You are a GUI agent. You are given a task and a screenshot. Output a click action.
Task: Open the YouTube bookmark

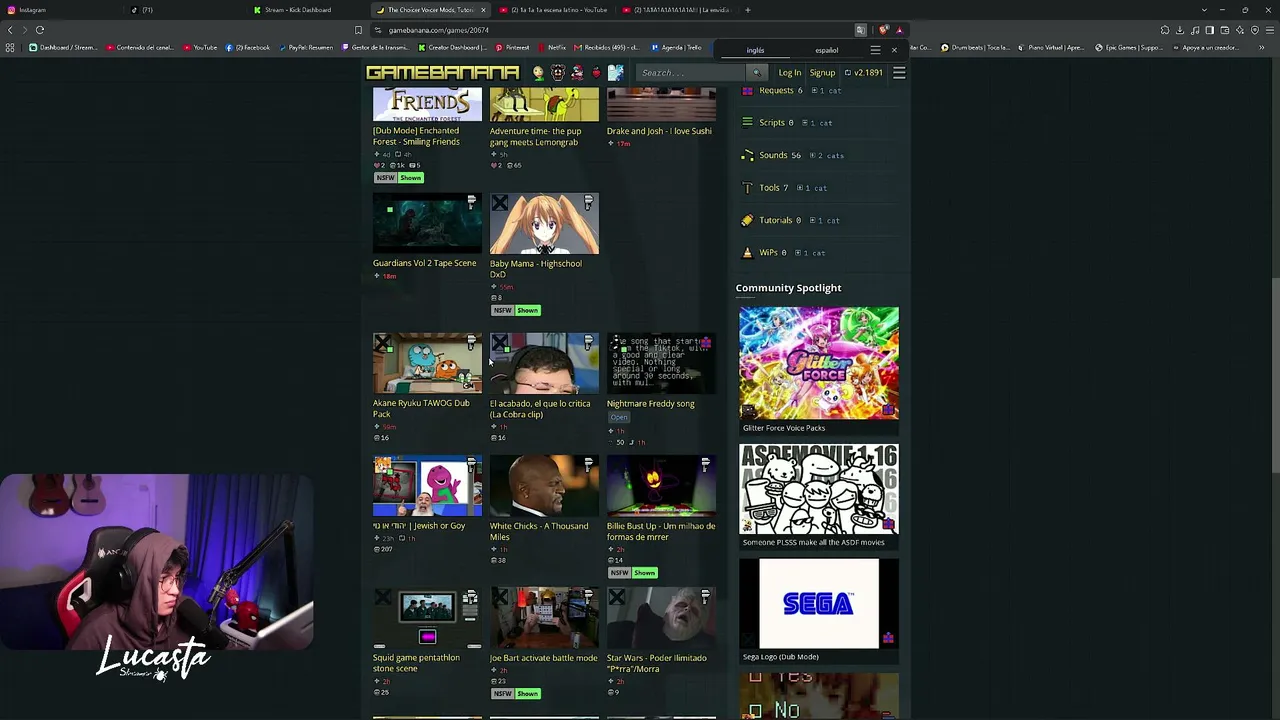pyautogui.click(x=200, y=47)
